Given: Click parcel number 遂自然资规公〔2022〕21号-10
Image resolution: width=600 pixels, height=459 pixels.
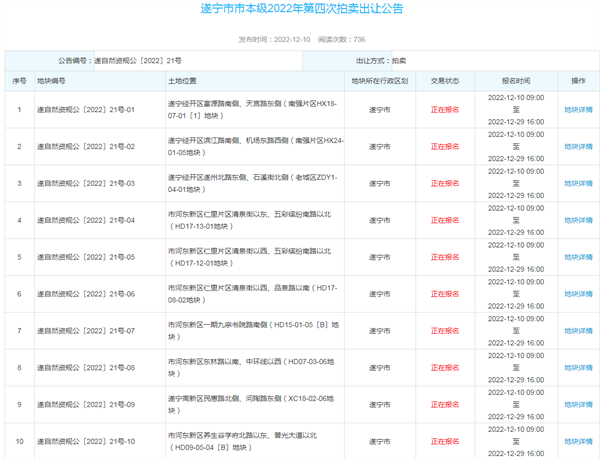Looking at the screenshot, I should (86, 441).
